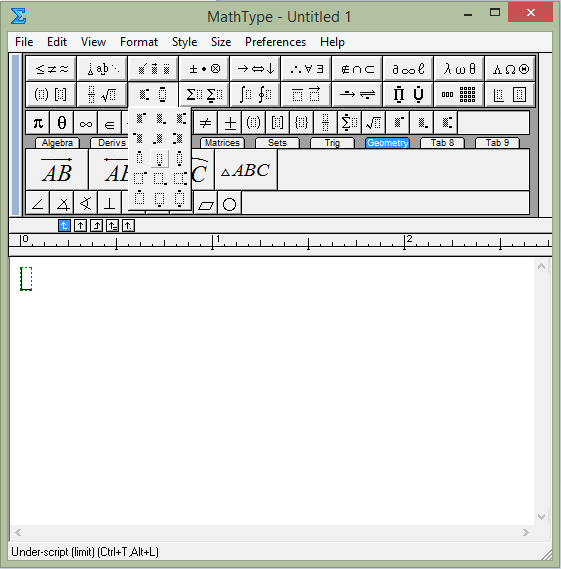Screen dimensions: 561x569
Task: Insert over-script limit template
Action: pyautogui.click(x=140, y=158)
